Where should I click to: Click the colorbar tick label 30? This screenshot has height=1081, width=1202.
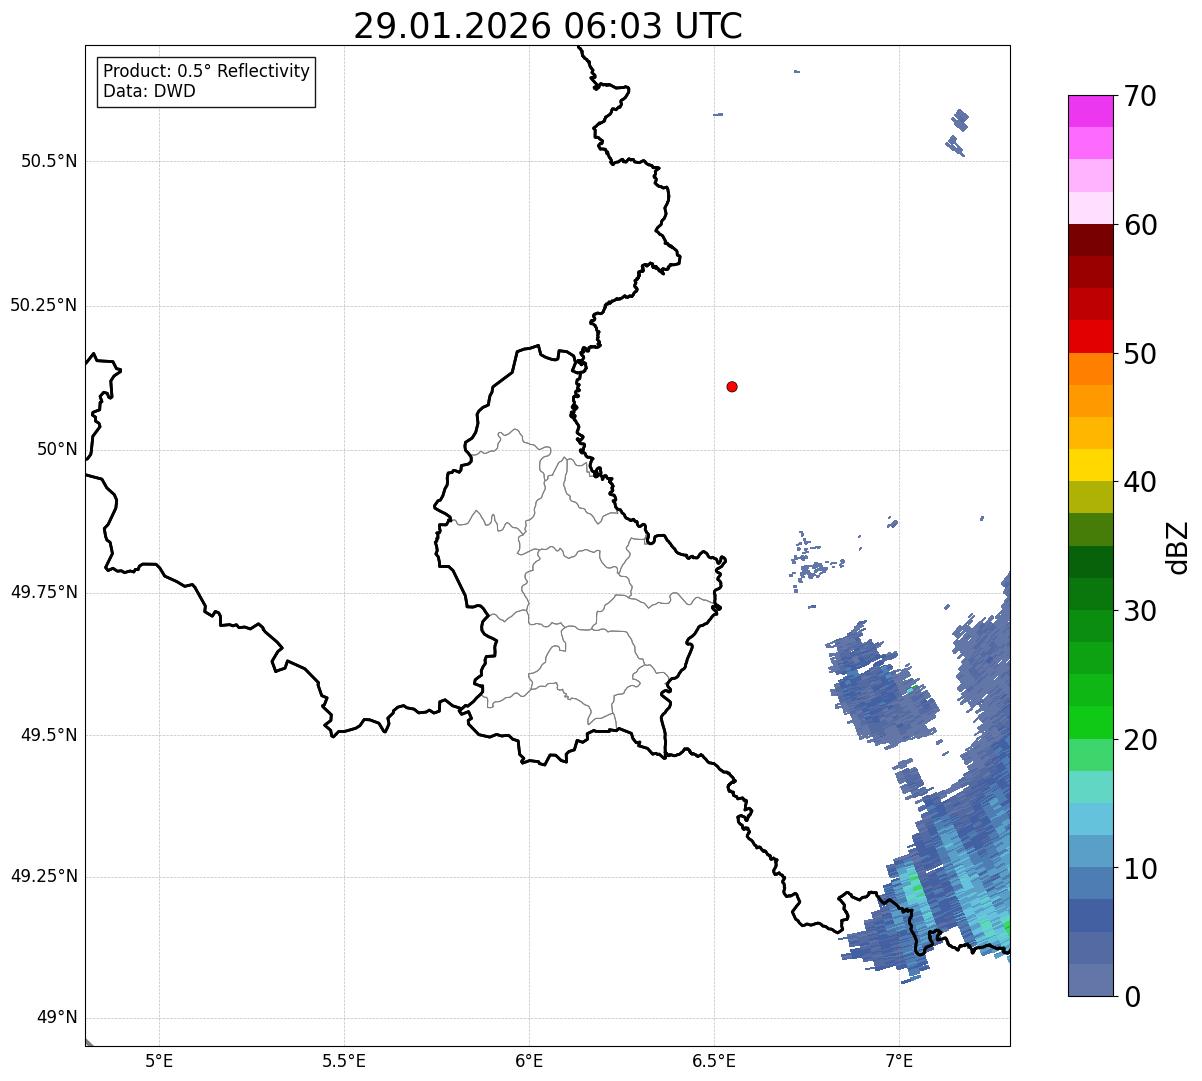tap(1141, 611)
